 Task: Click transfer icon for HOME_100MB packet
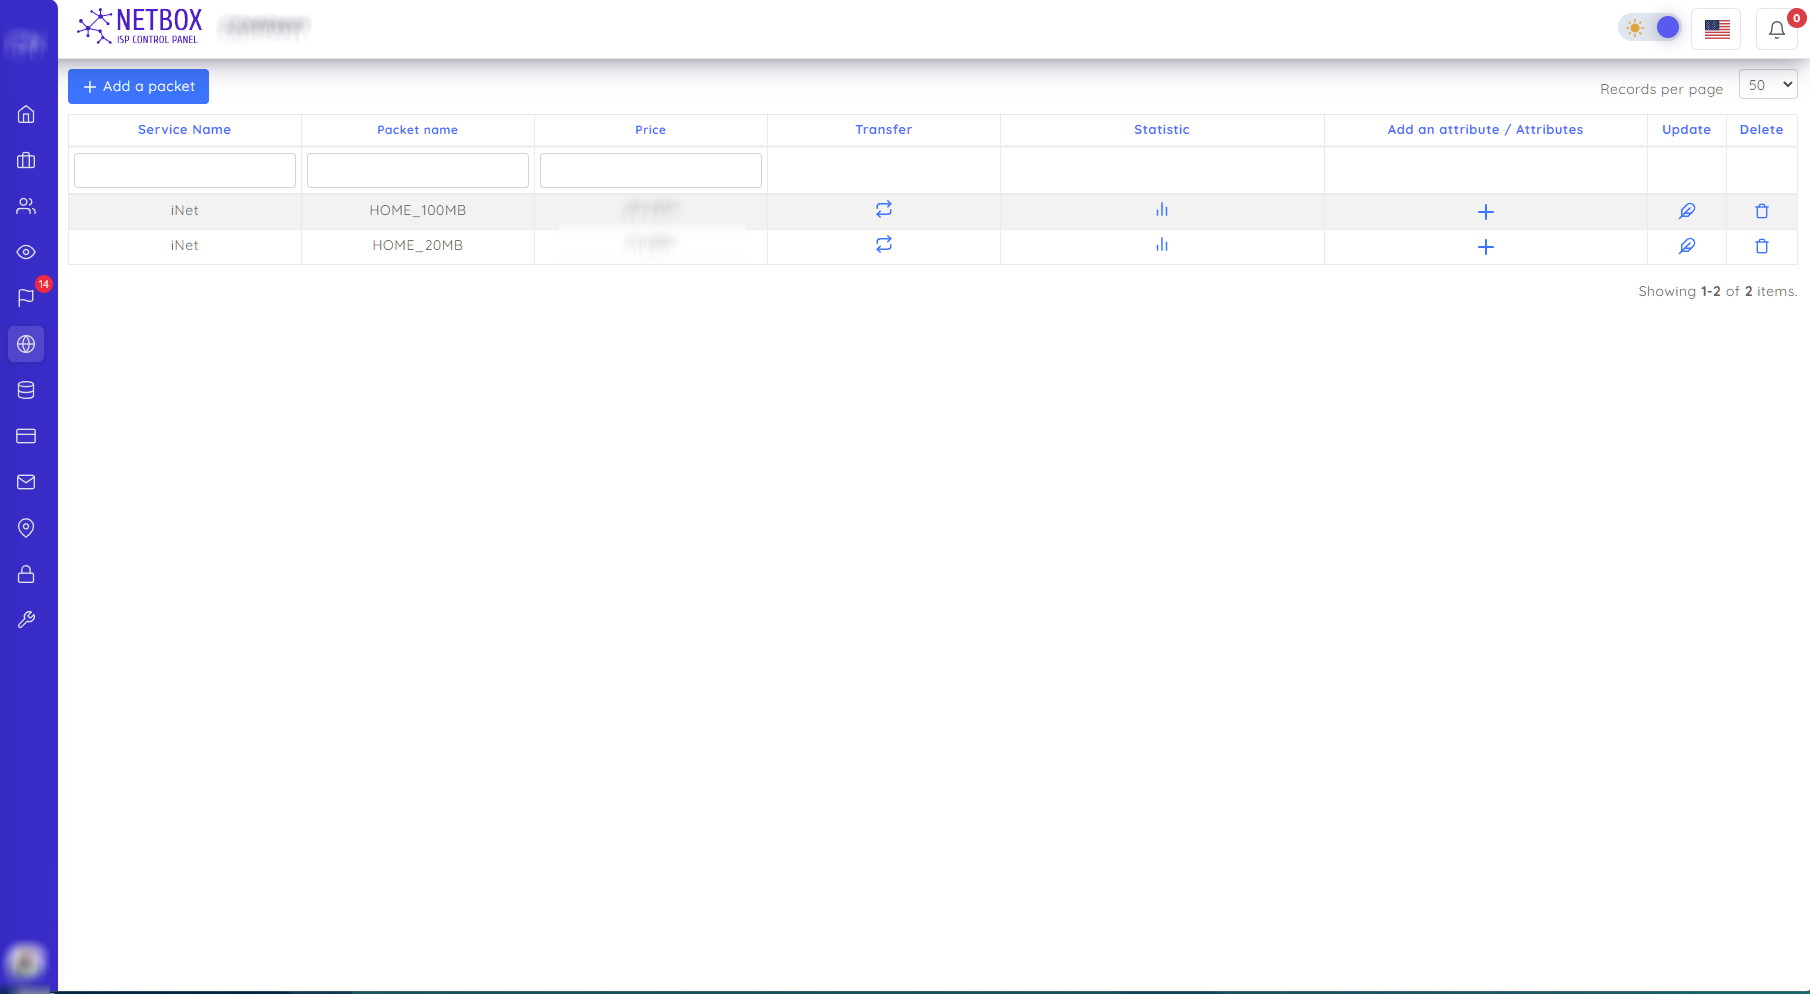883,210
